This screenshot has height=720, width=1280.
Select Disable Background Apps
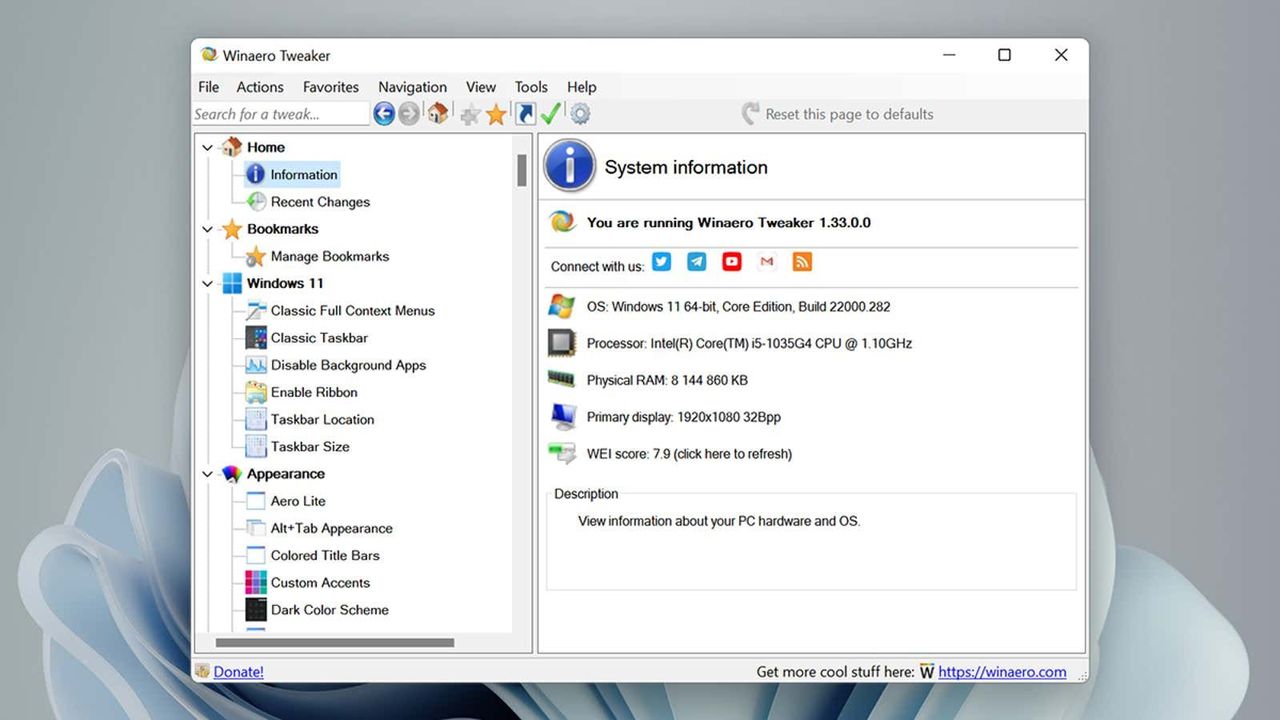(x=348, y=365)
